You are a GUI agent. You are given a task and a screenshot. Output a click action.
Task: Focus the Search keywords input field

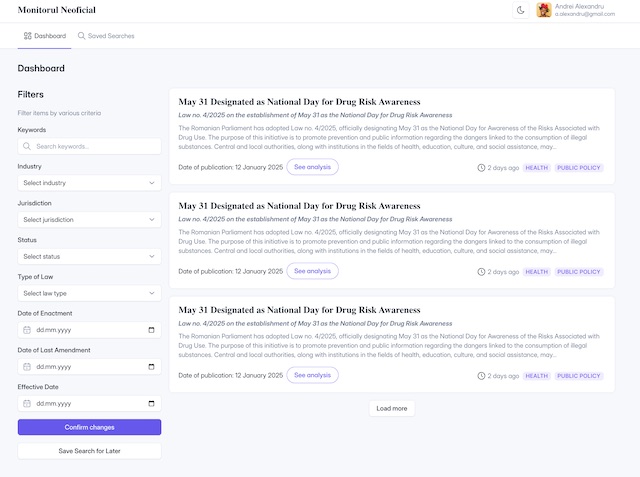click(95, 146)
